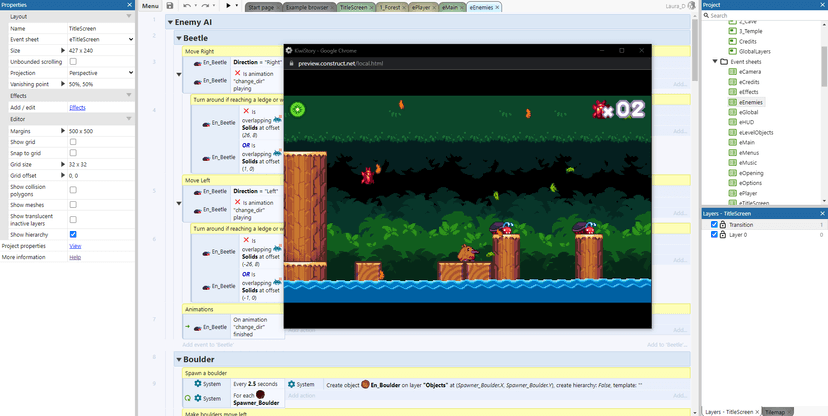Toggle Show collision polygons checkbox
Screen dimensions: 828x416
[73, 190]
